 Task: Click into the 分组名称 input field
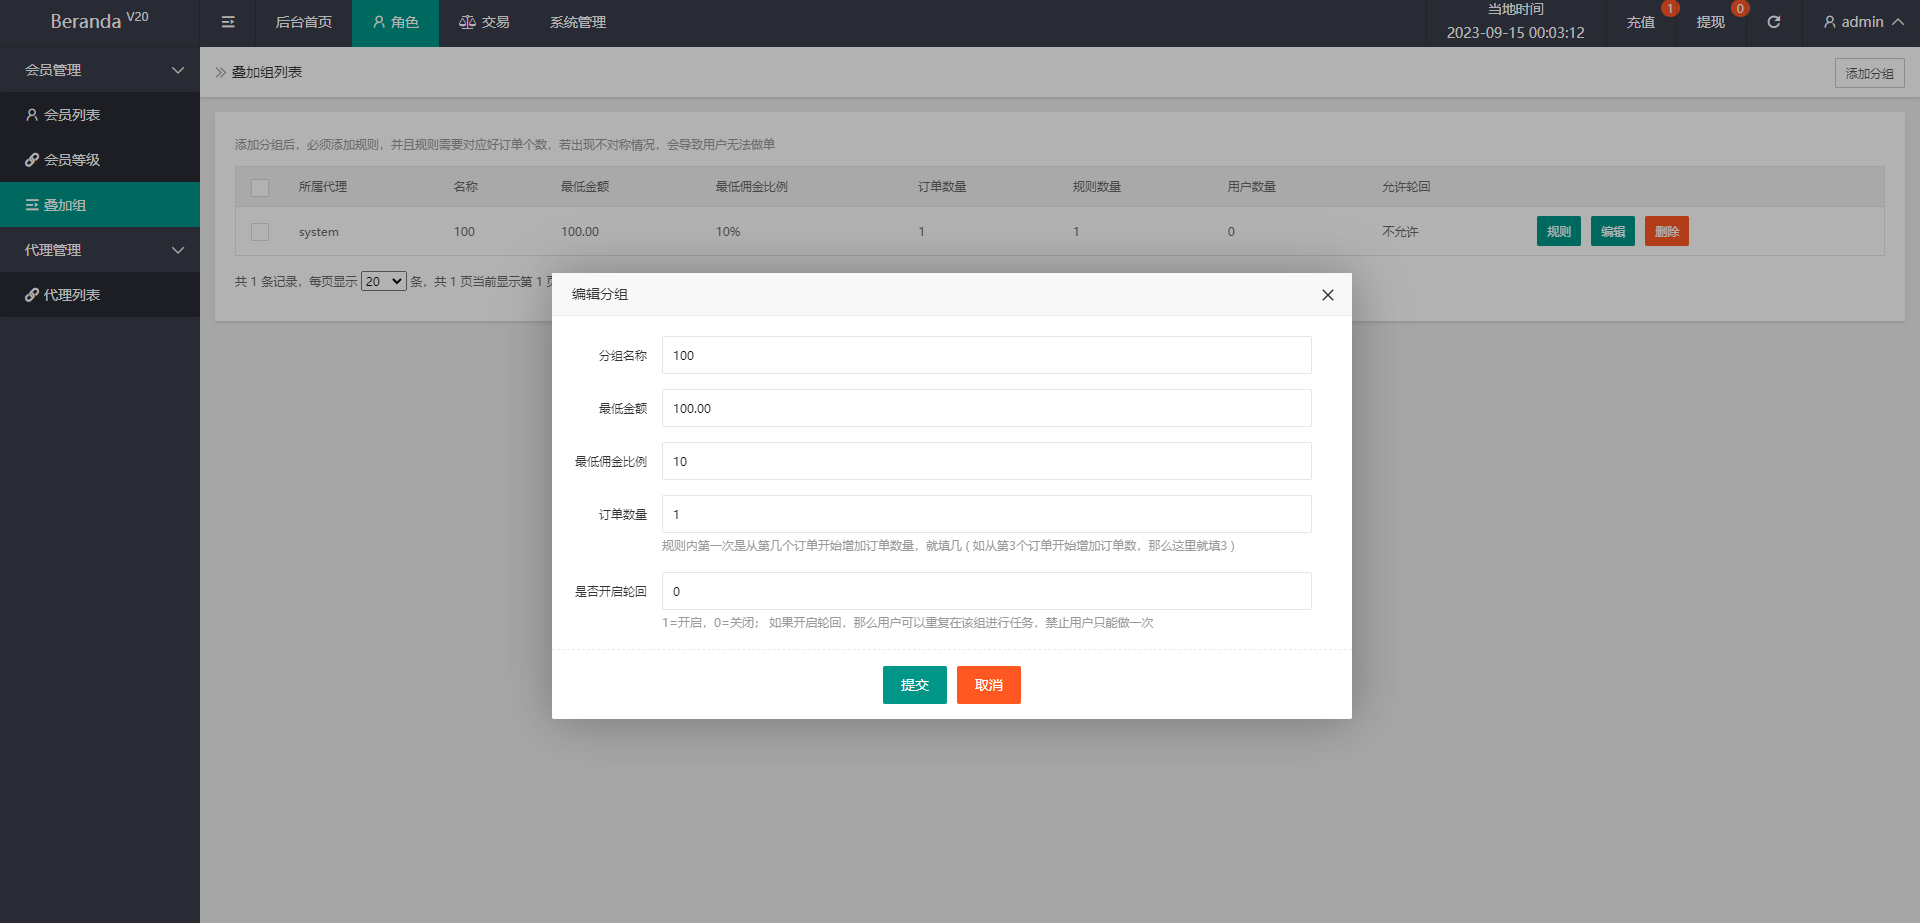(x=986, y=355)
